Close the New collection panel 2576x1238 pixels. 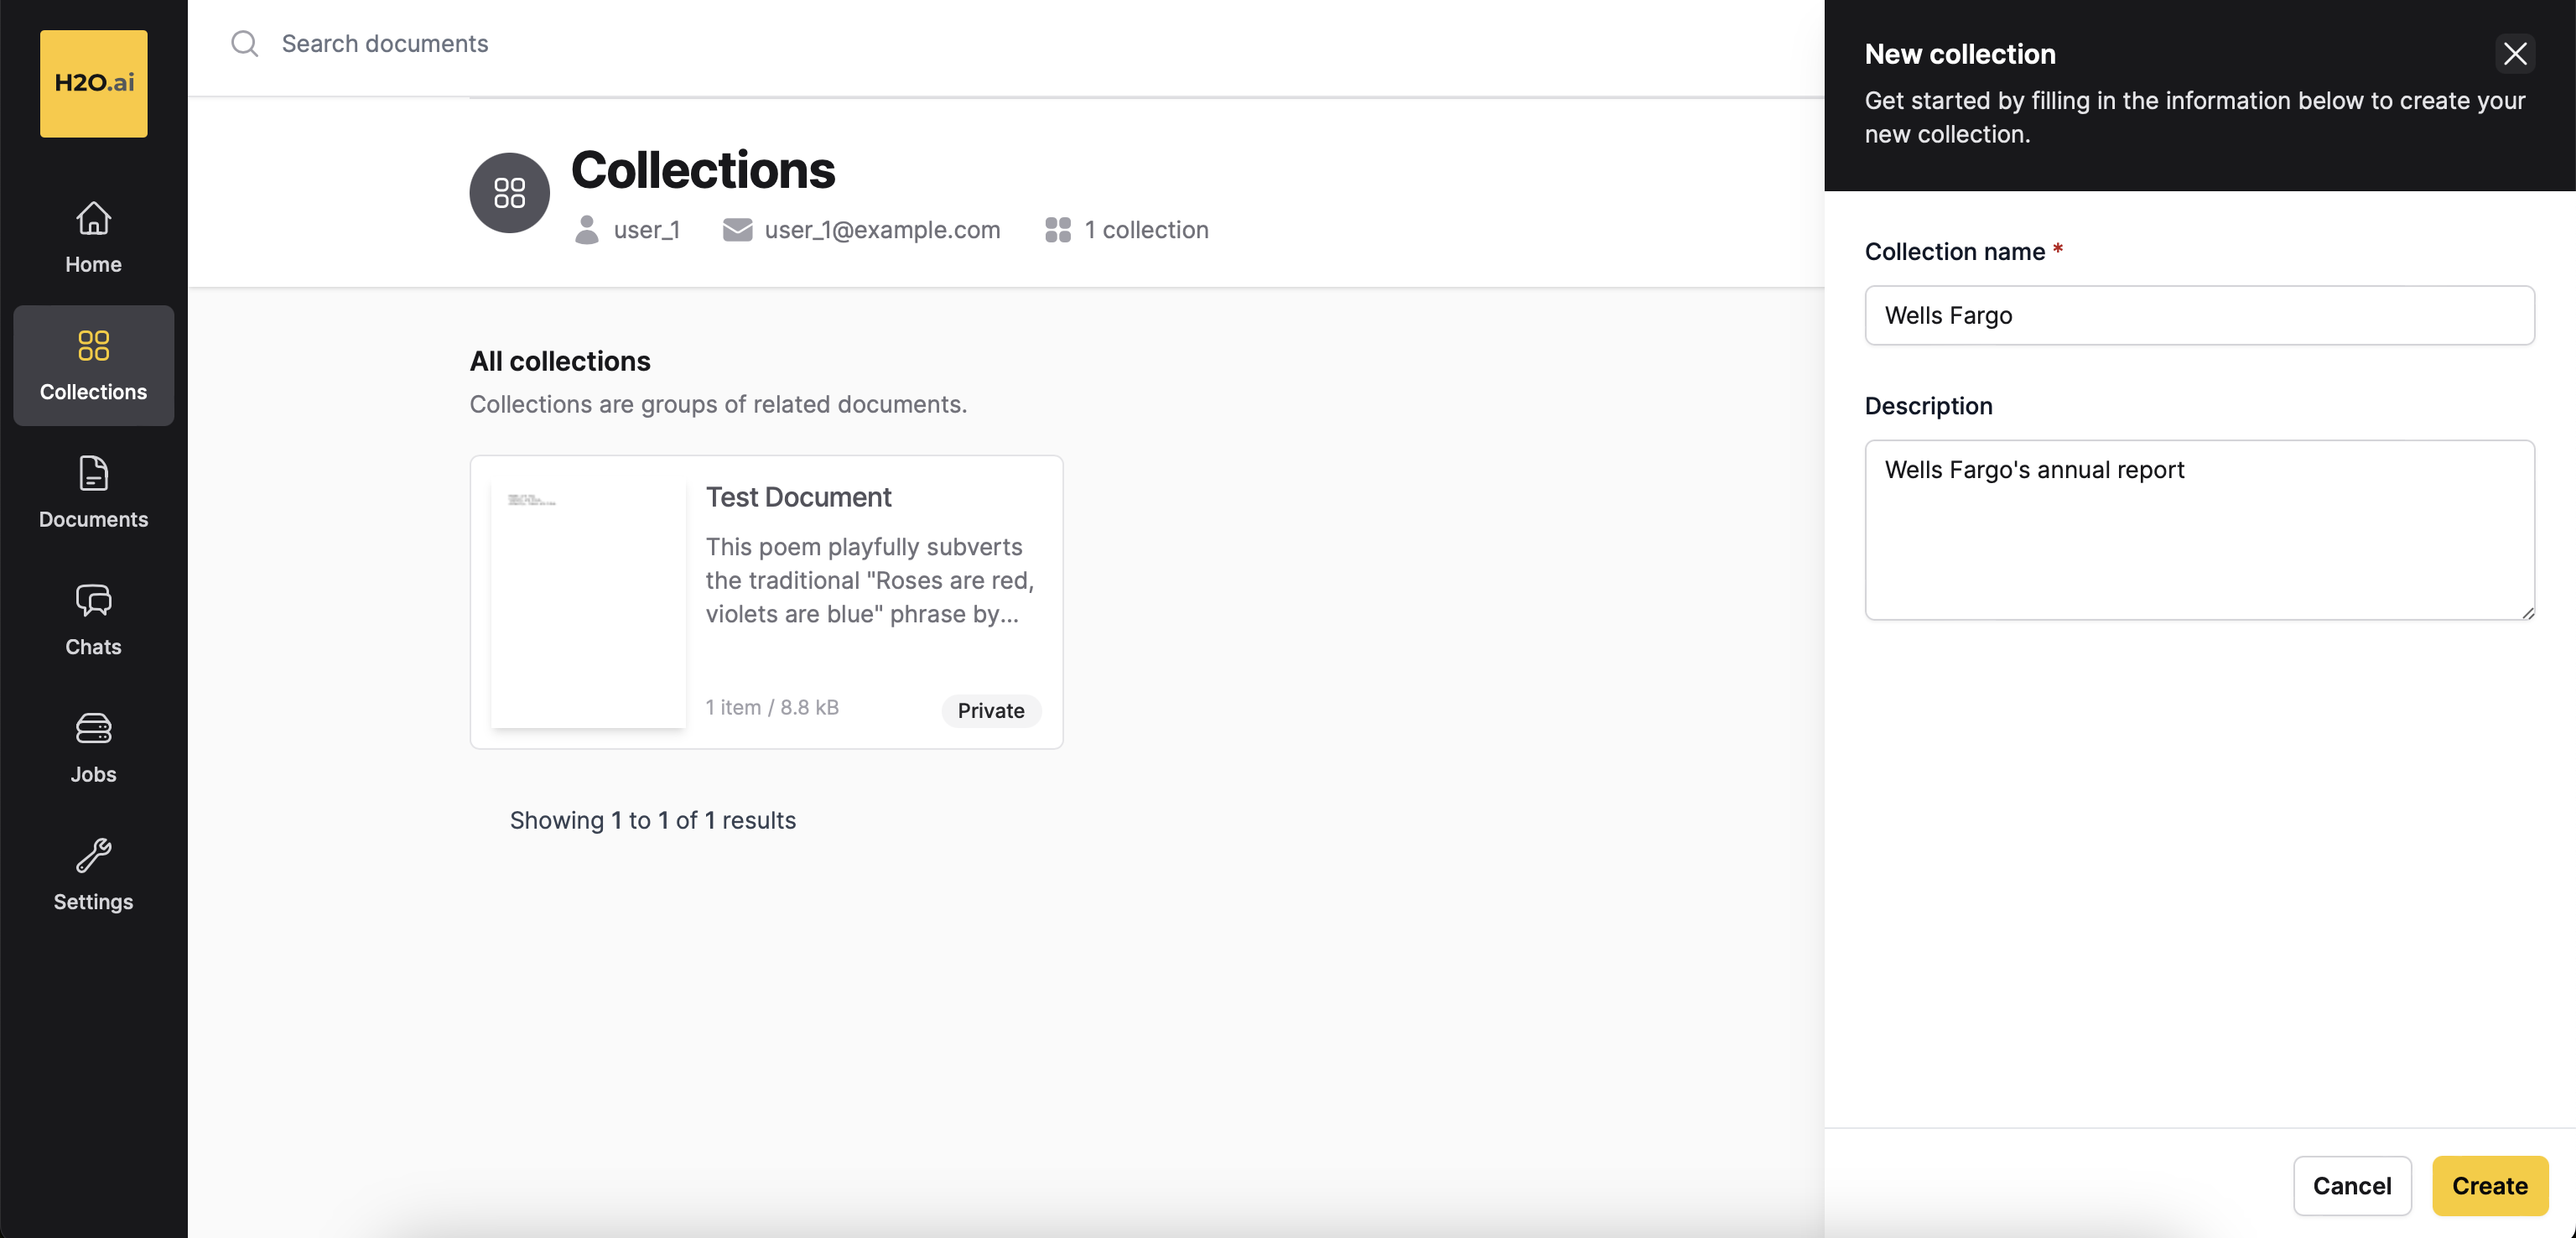(x=2515, y=54)
